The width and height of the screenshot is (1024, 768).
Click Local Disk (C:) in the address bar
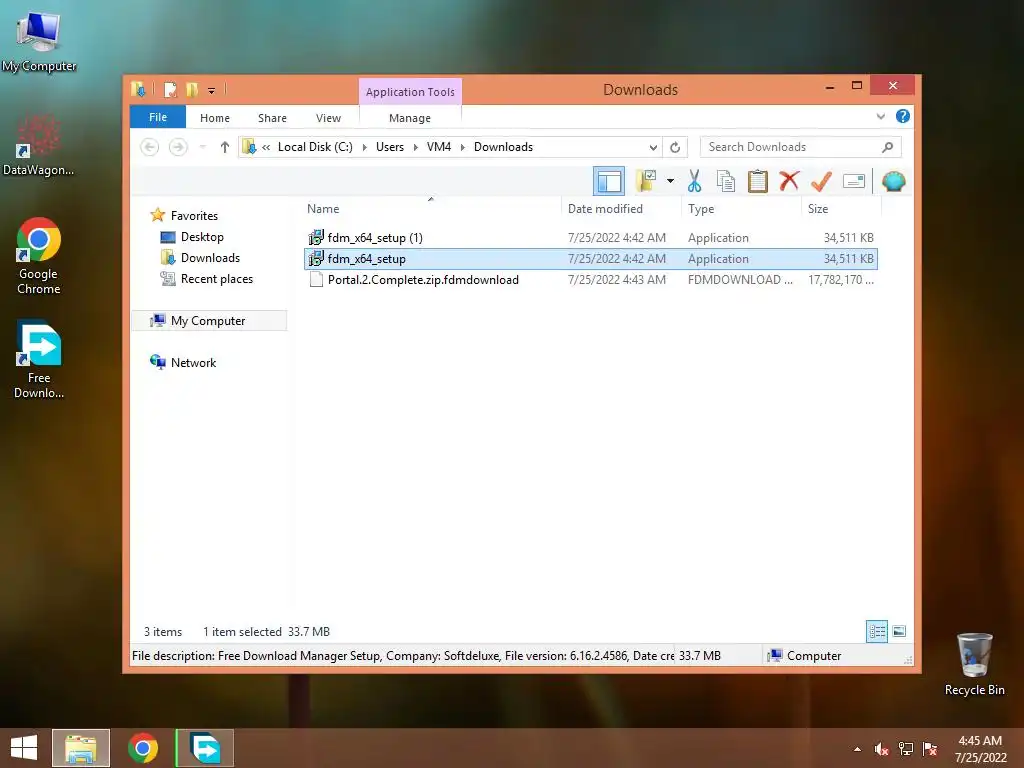pyautogui.click(x=315, y=147)
